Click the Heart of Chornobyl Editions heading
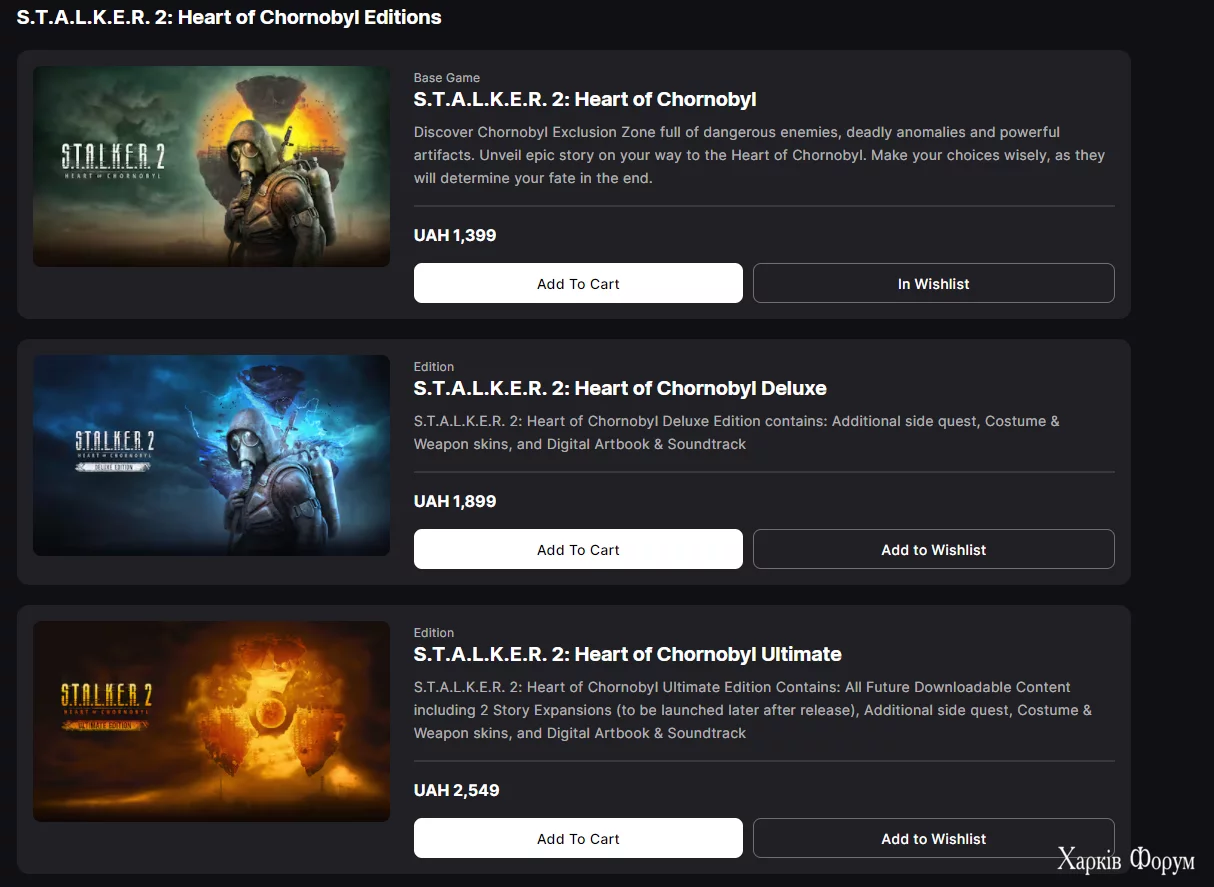The image size is (1214, 887). [229, 17]
